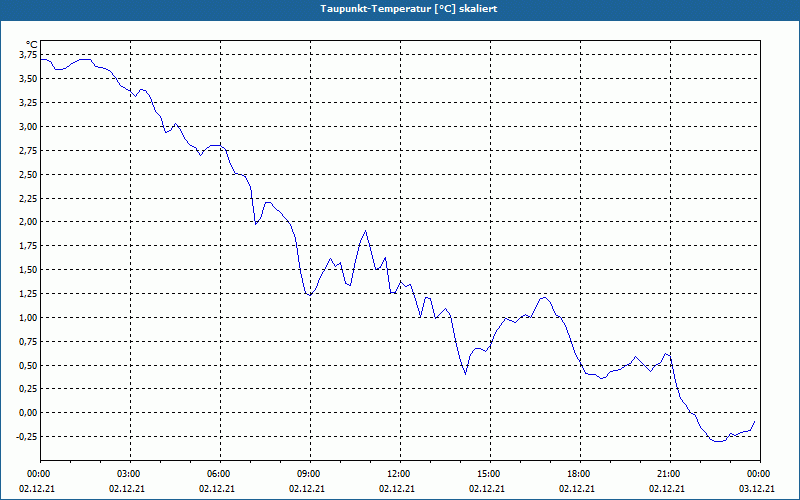Click the -0,25 y-axis label
The width and height of the screenshot is (800, 500).
[x=28, y=437]
